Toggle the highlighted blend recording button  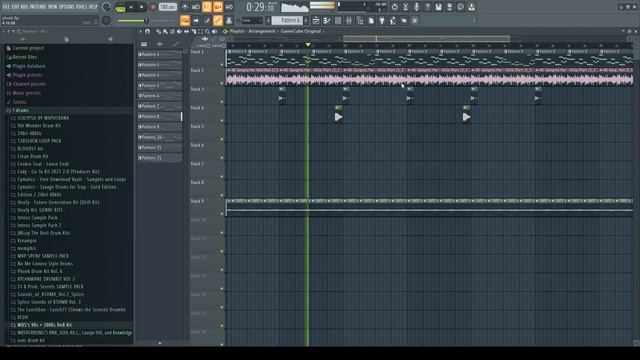218,7
